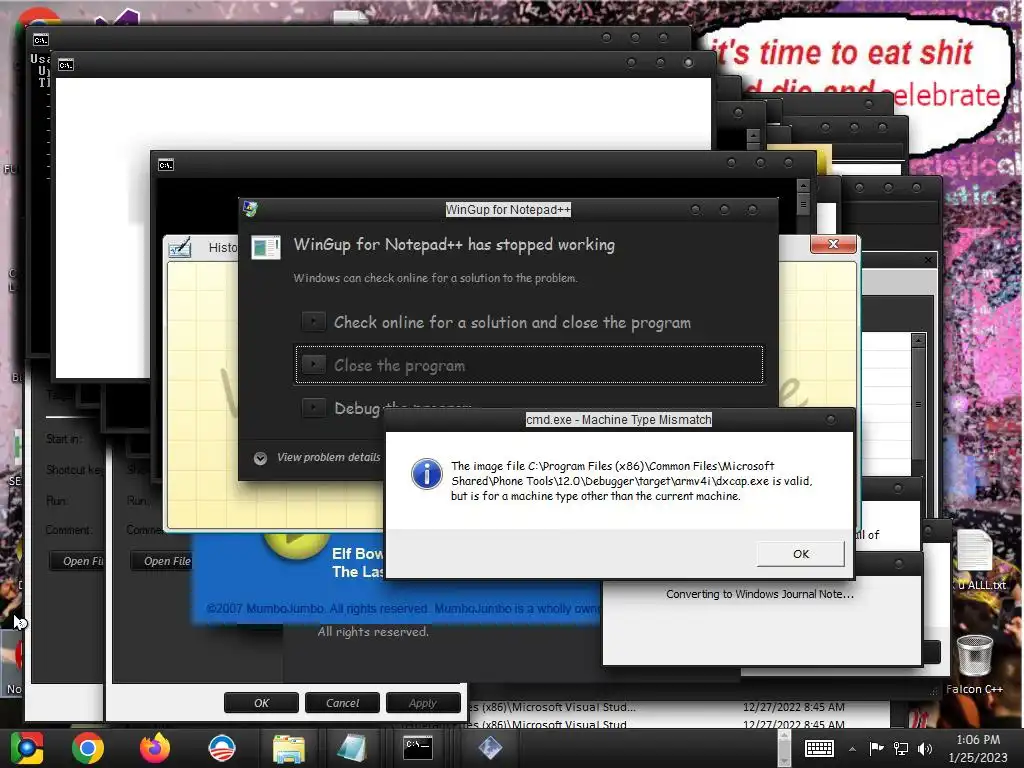Screen dimensions: 1024x768
Task: Click 'Open File' above the OK button's dialog
Action: pos(161,561)
